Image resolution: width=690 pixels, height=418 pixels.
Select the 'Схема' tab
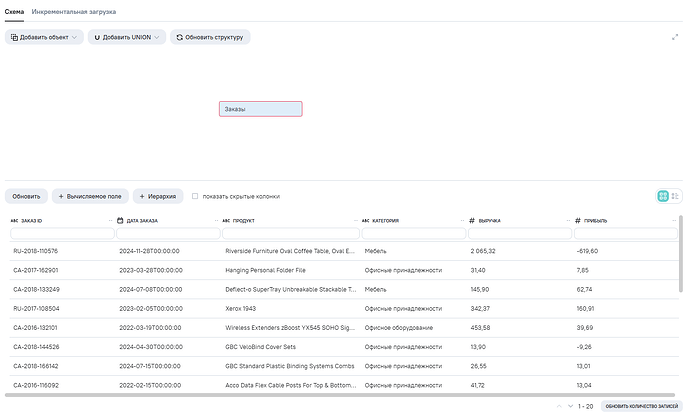click(x=14, y=11)
